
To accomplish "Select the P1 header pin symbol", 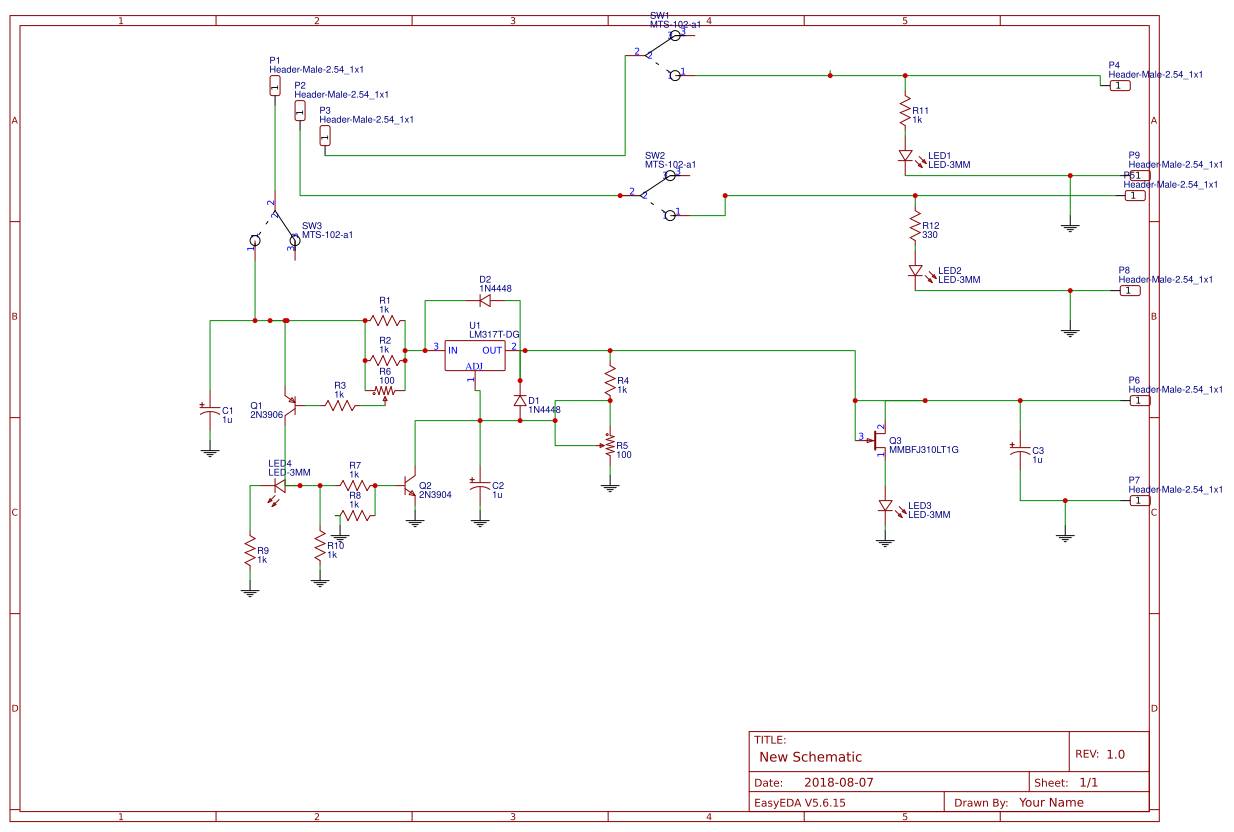I will [x=275, y=87].
